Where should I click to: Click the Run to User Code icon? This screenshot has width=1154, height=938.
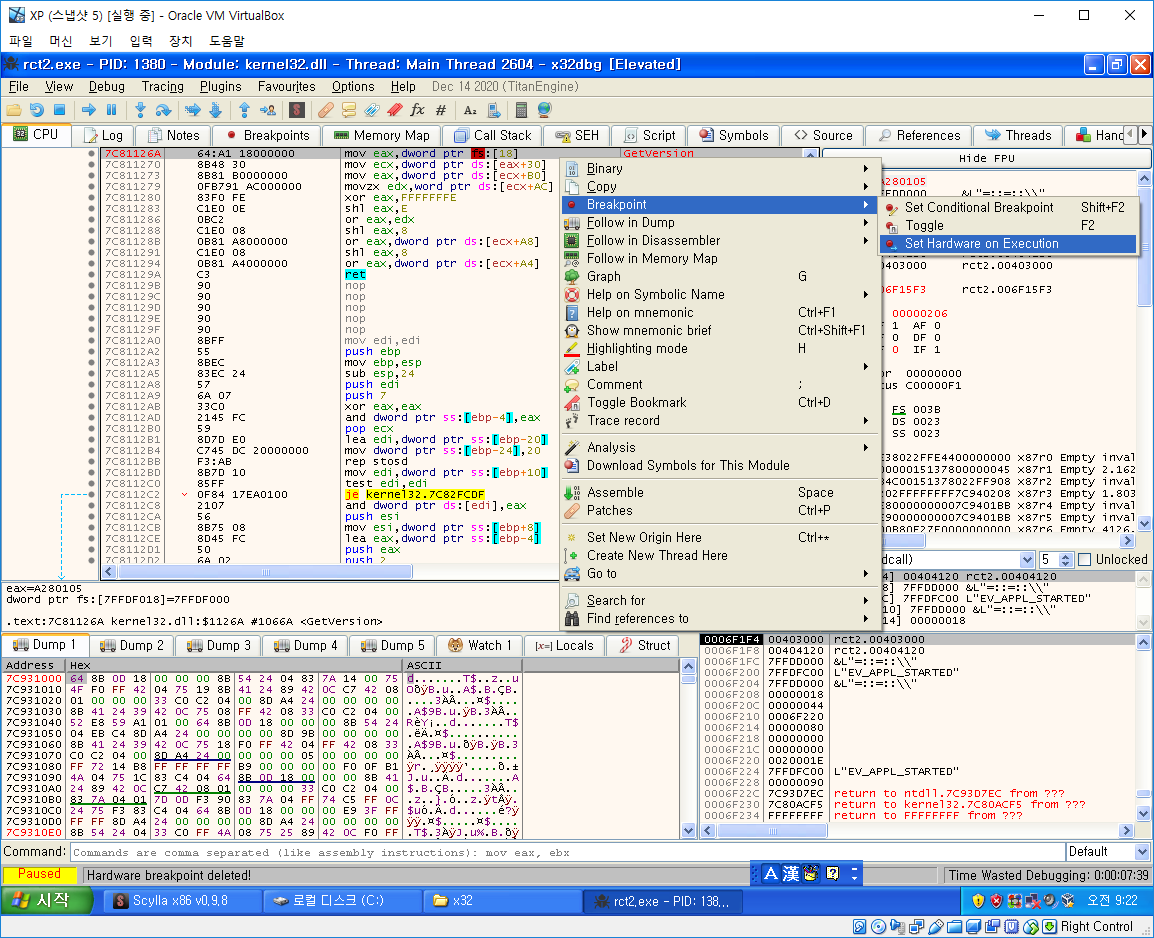click(268, 110)
